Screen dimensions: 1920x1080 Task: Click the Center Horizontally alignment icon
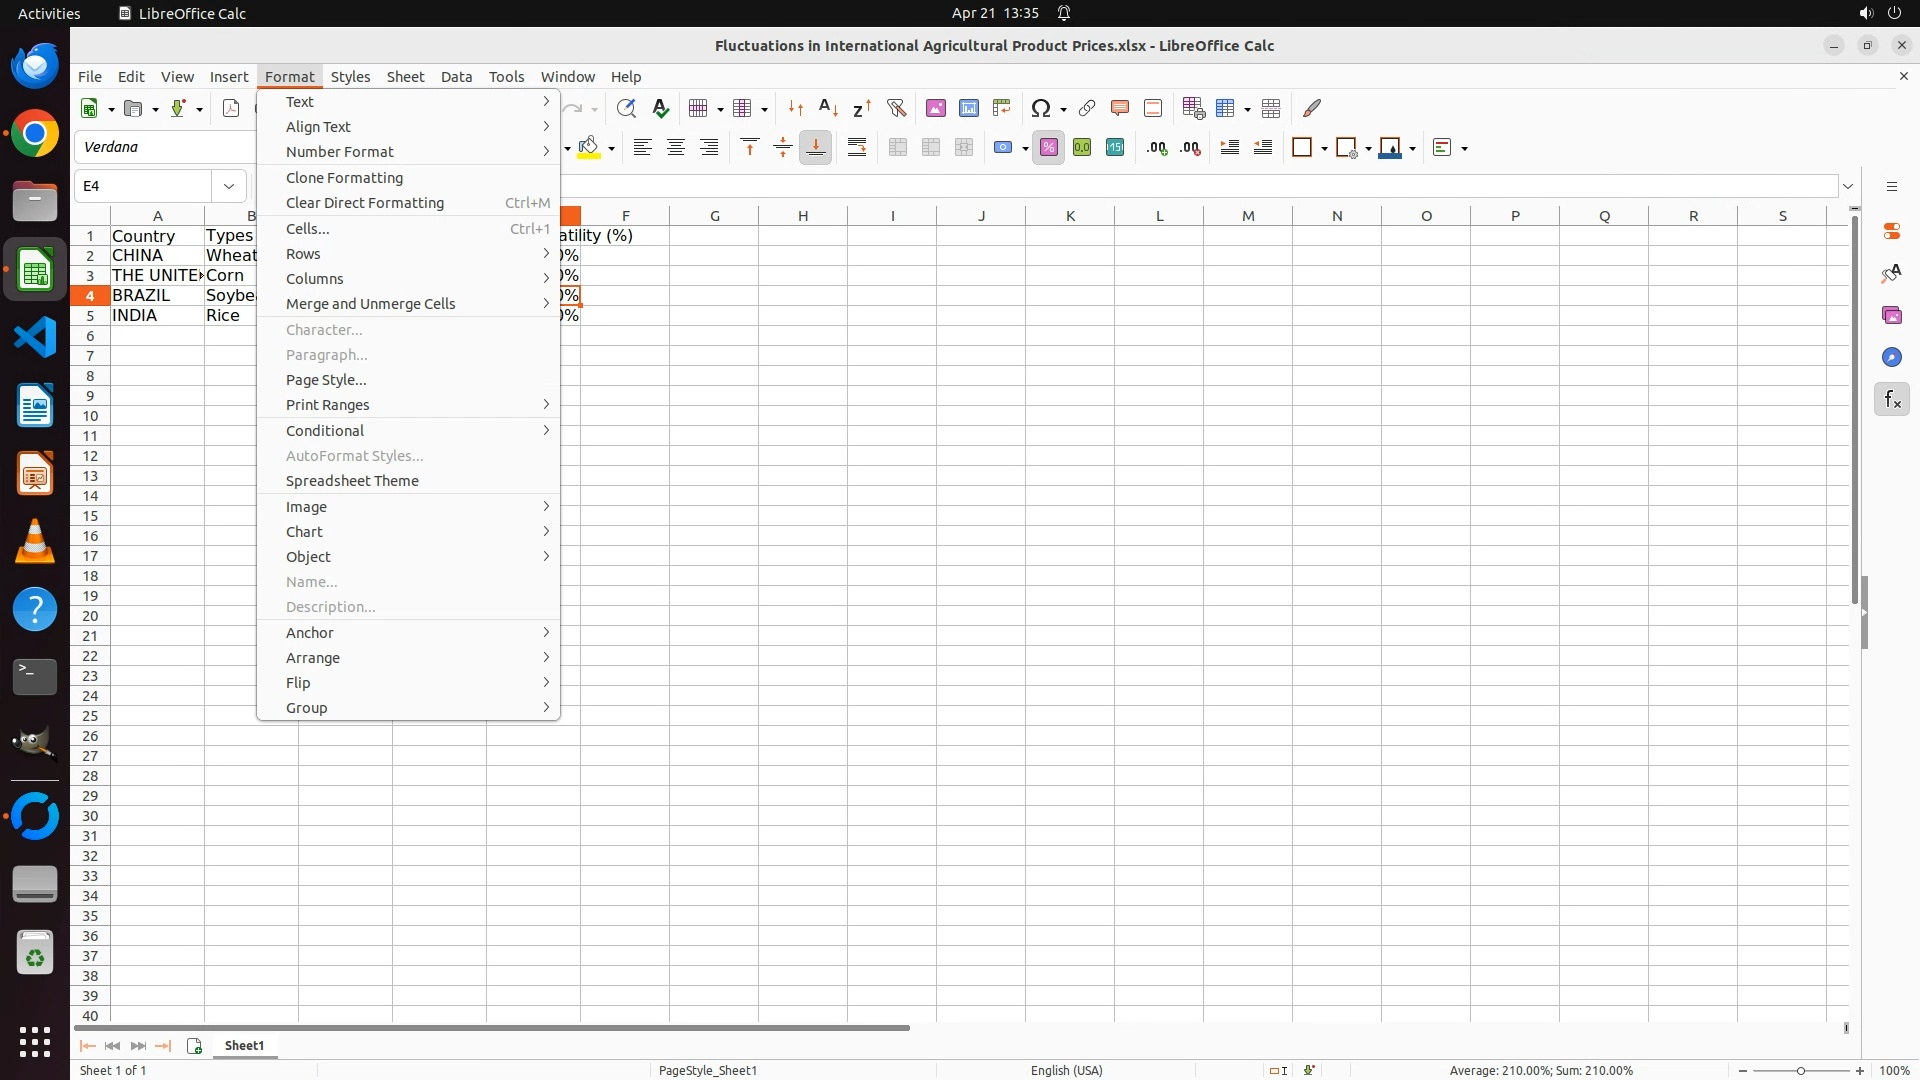(x=676, y=148)
